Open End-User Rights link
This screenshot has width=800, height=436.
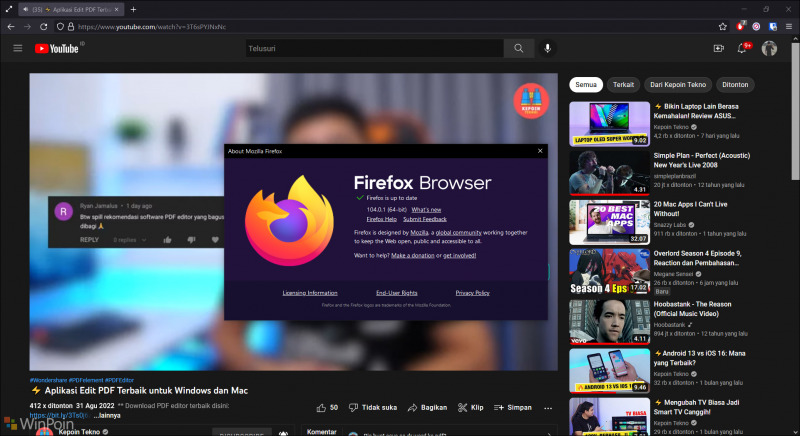point(396,293)
